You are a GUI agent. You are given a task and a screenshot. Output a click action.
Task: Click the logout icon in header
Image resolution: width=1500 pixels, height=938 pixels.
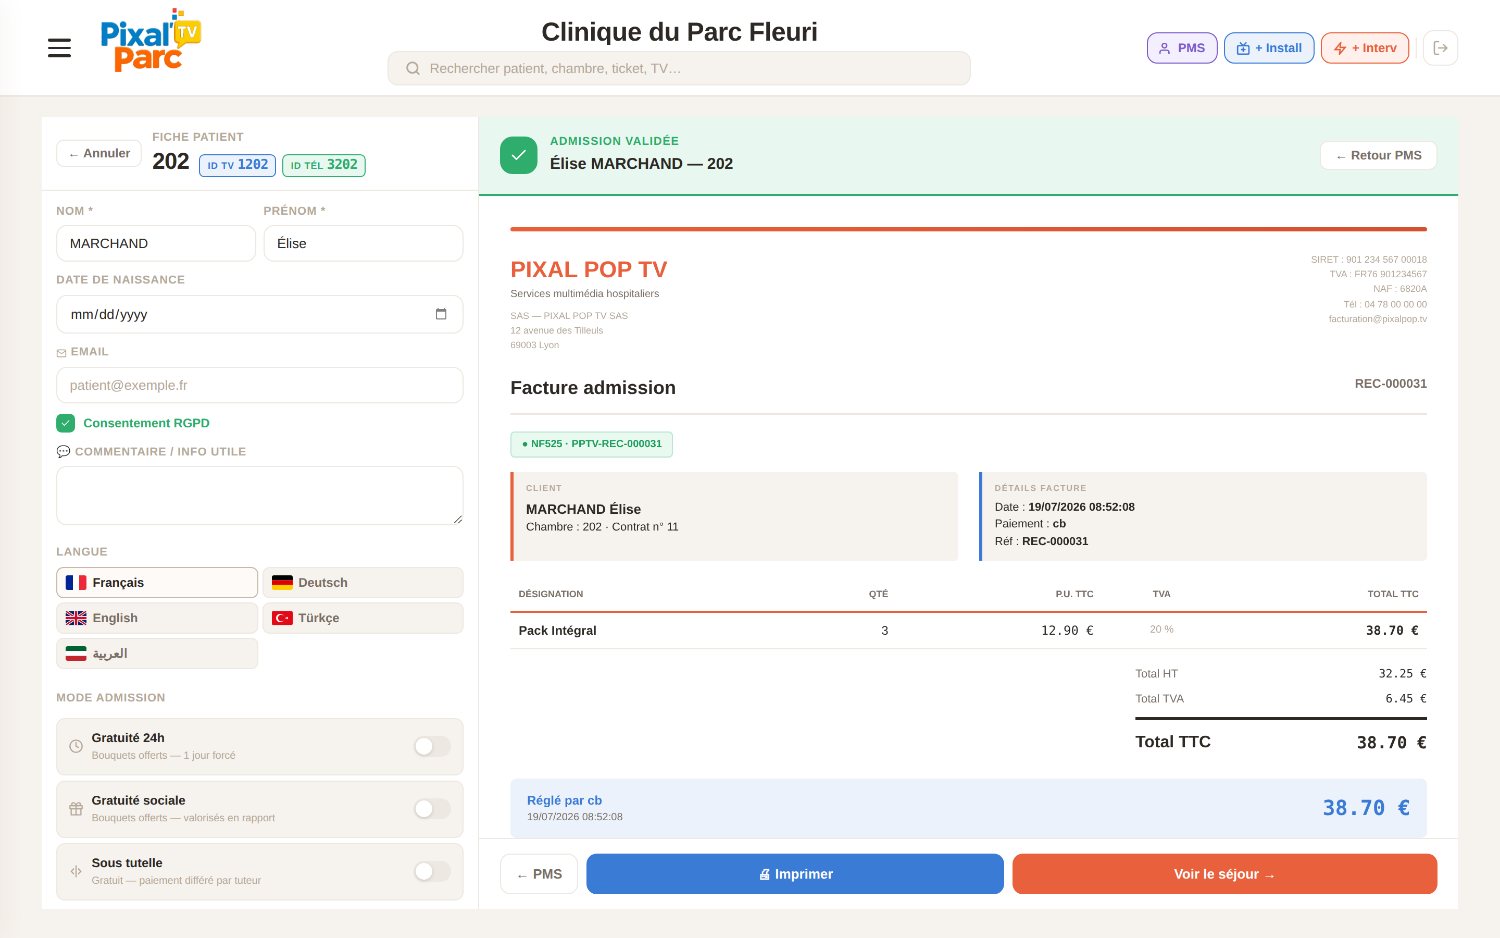click(1440, 48)
